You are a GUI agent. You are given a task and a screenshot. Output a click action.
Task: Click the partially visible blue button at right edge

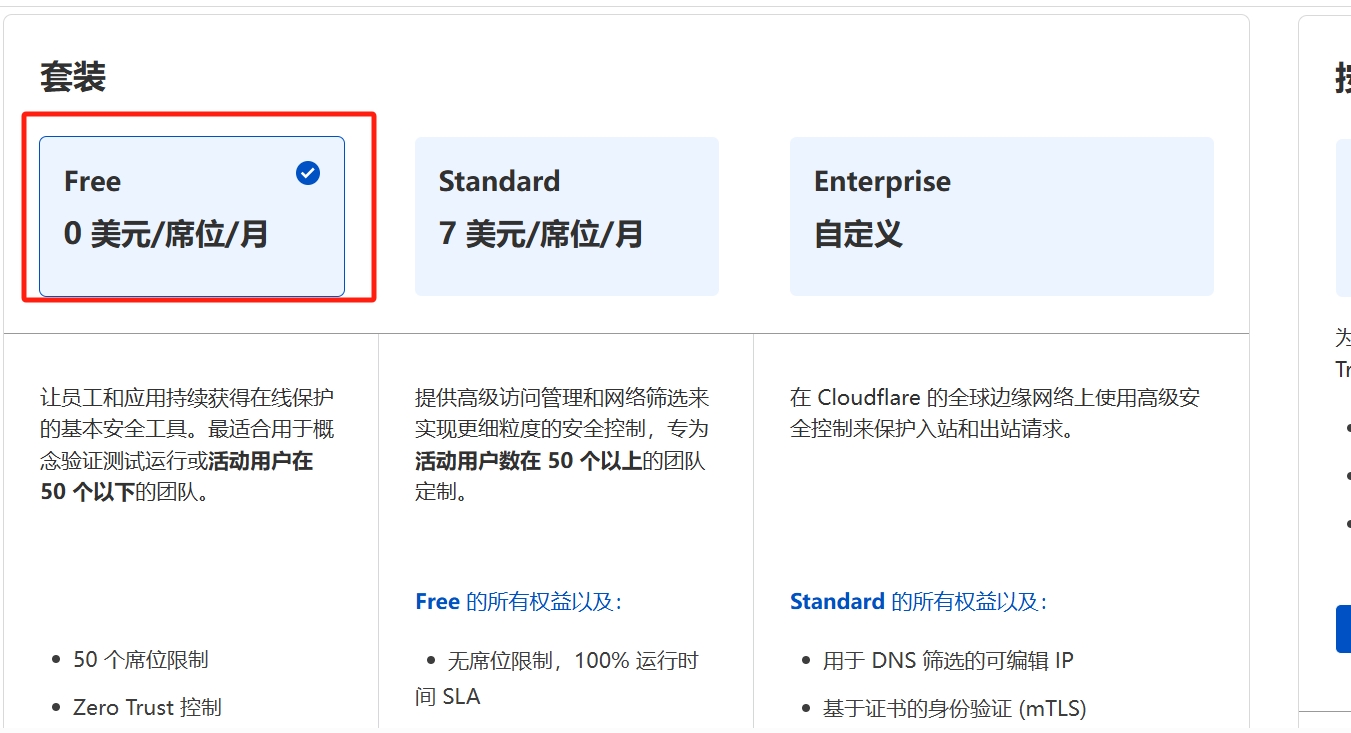pos(1343,629)
